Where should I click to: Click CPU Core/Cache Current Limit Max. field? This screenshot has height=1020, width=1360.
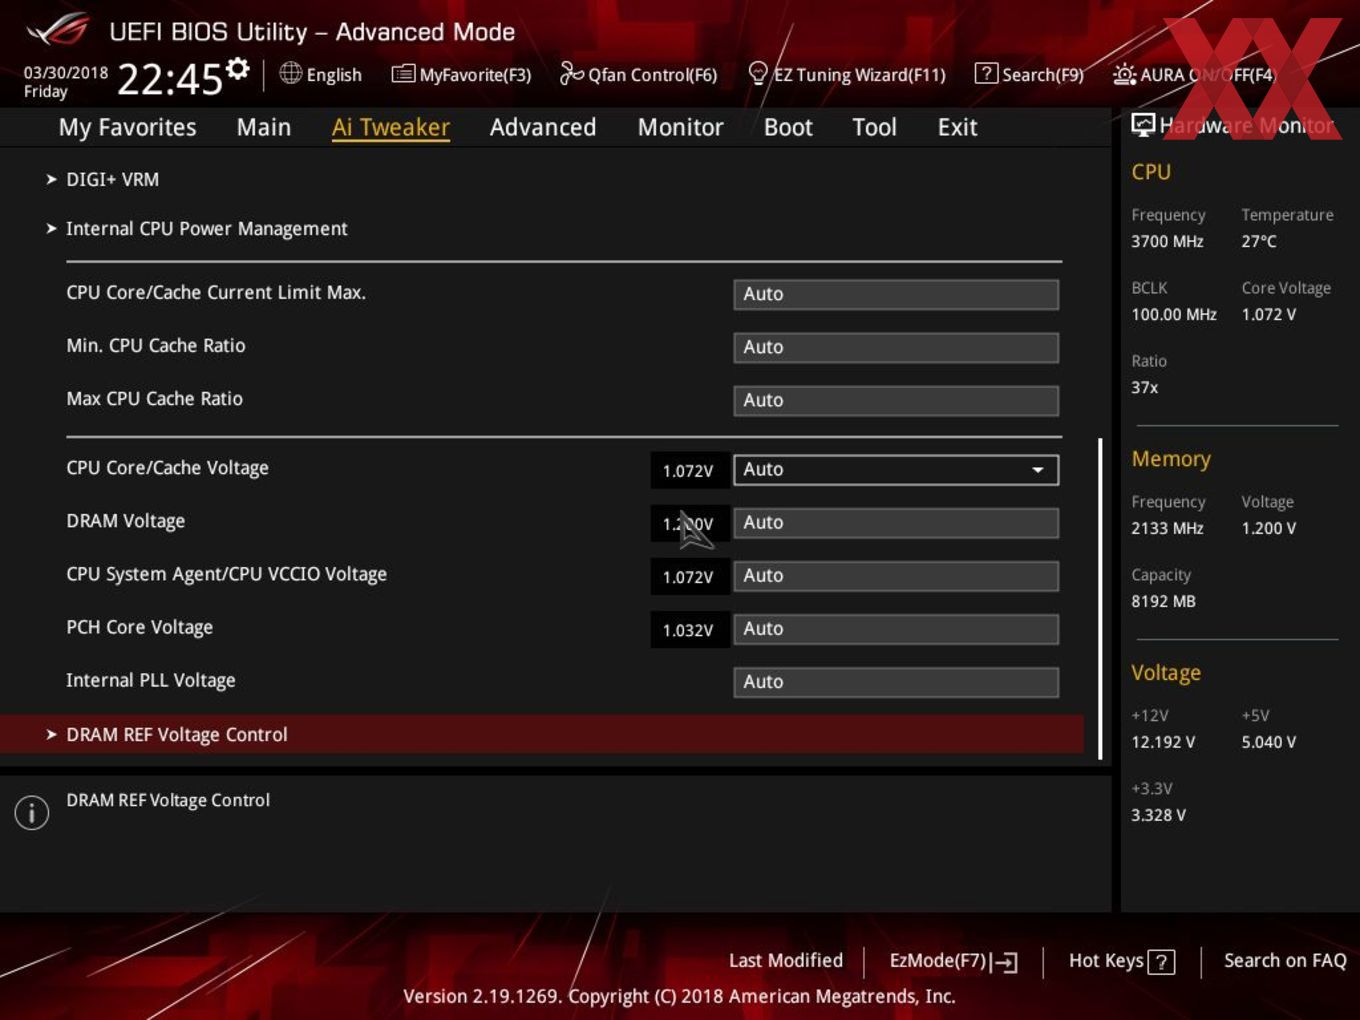(896, 294)
